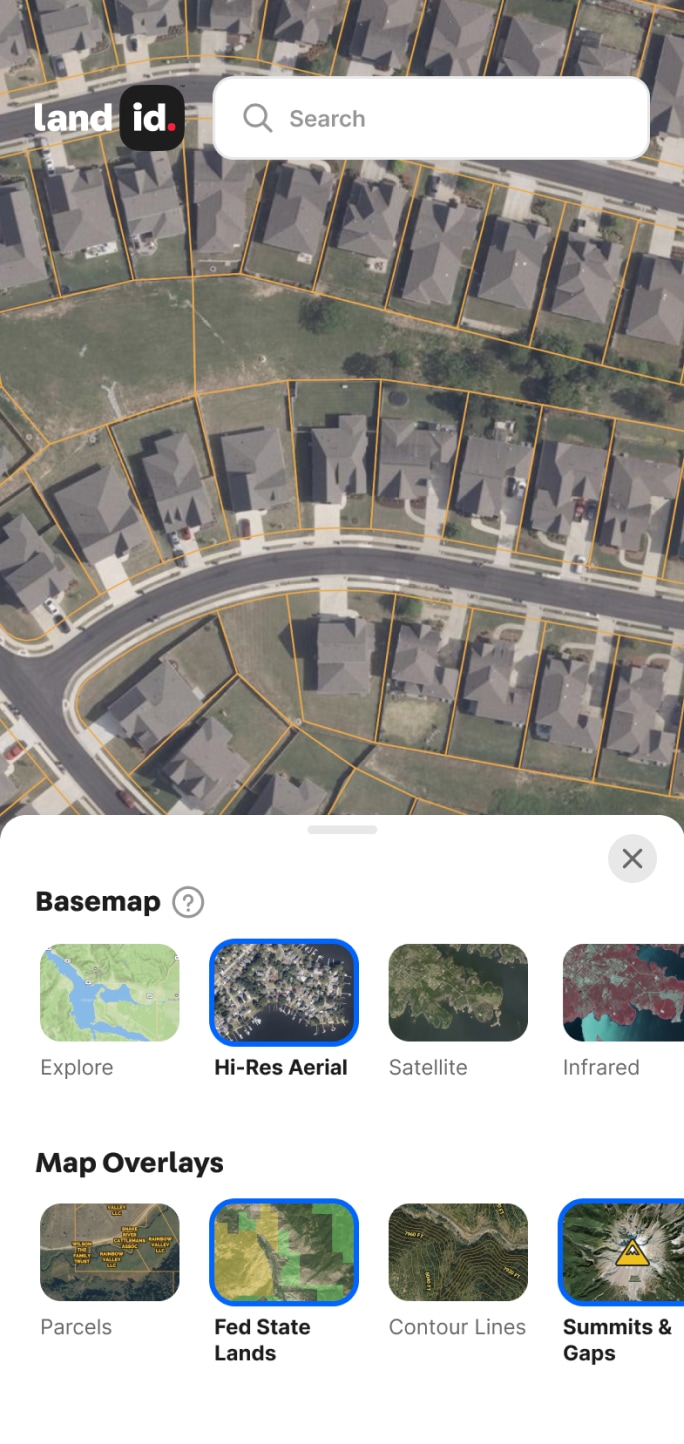Screen dimensions: 684x1444
Task: Tap the Contour Lines label
Action: (x=457, y=1327)
